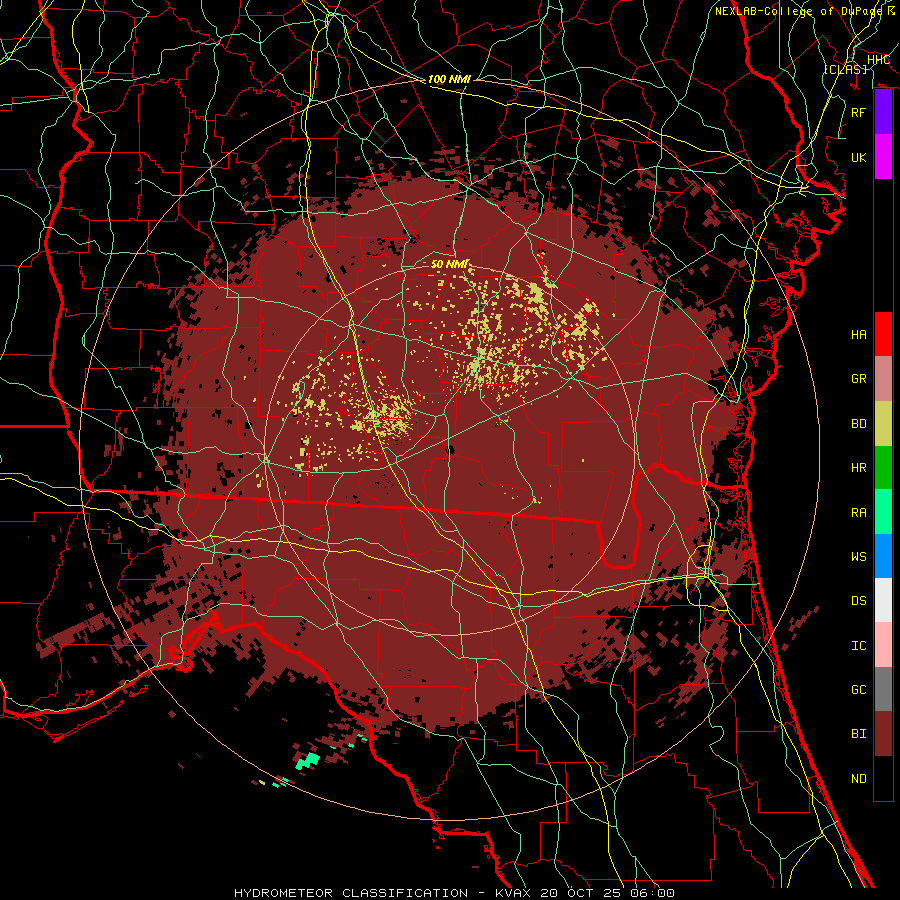Viewport: 900px width, 900px height.
Task: Select the IC light-pink legend swatch
Action: (x=883, y=645)
